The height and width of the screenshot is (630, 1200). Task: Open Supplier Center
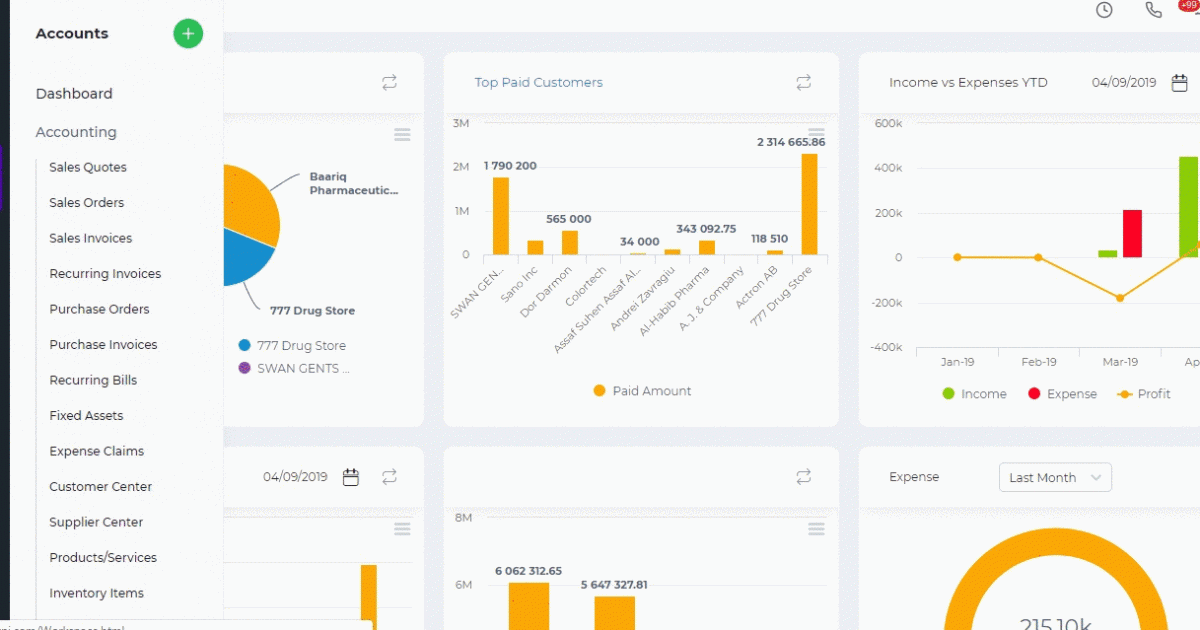96,522
